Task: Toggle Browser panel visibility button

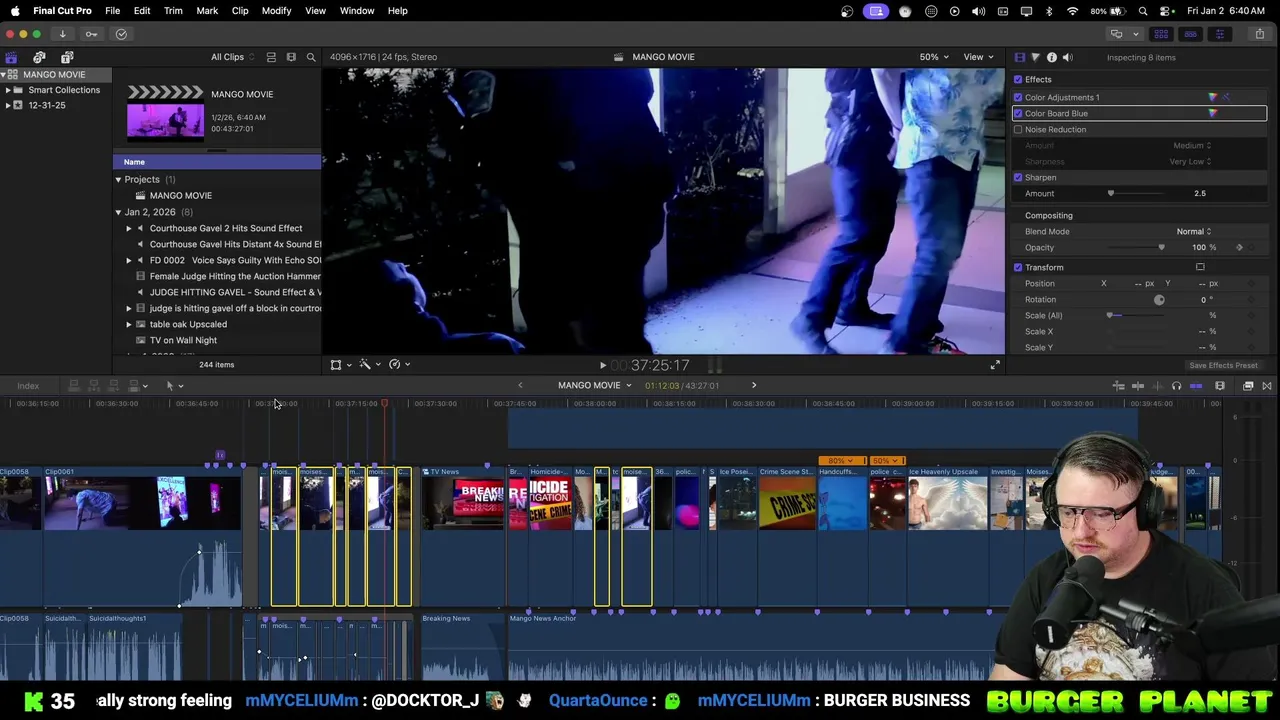Action: point(1162,34)
